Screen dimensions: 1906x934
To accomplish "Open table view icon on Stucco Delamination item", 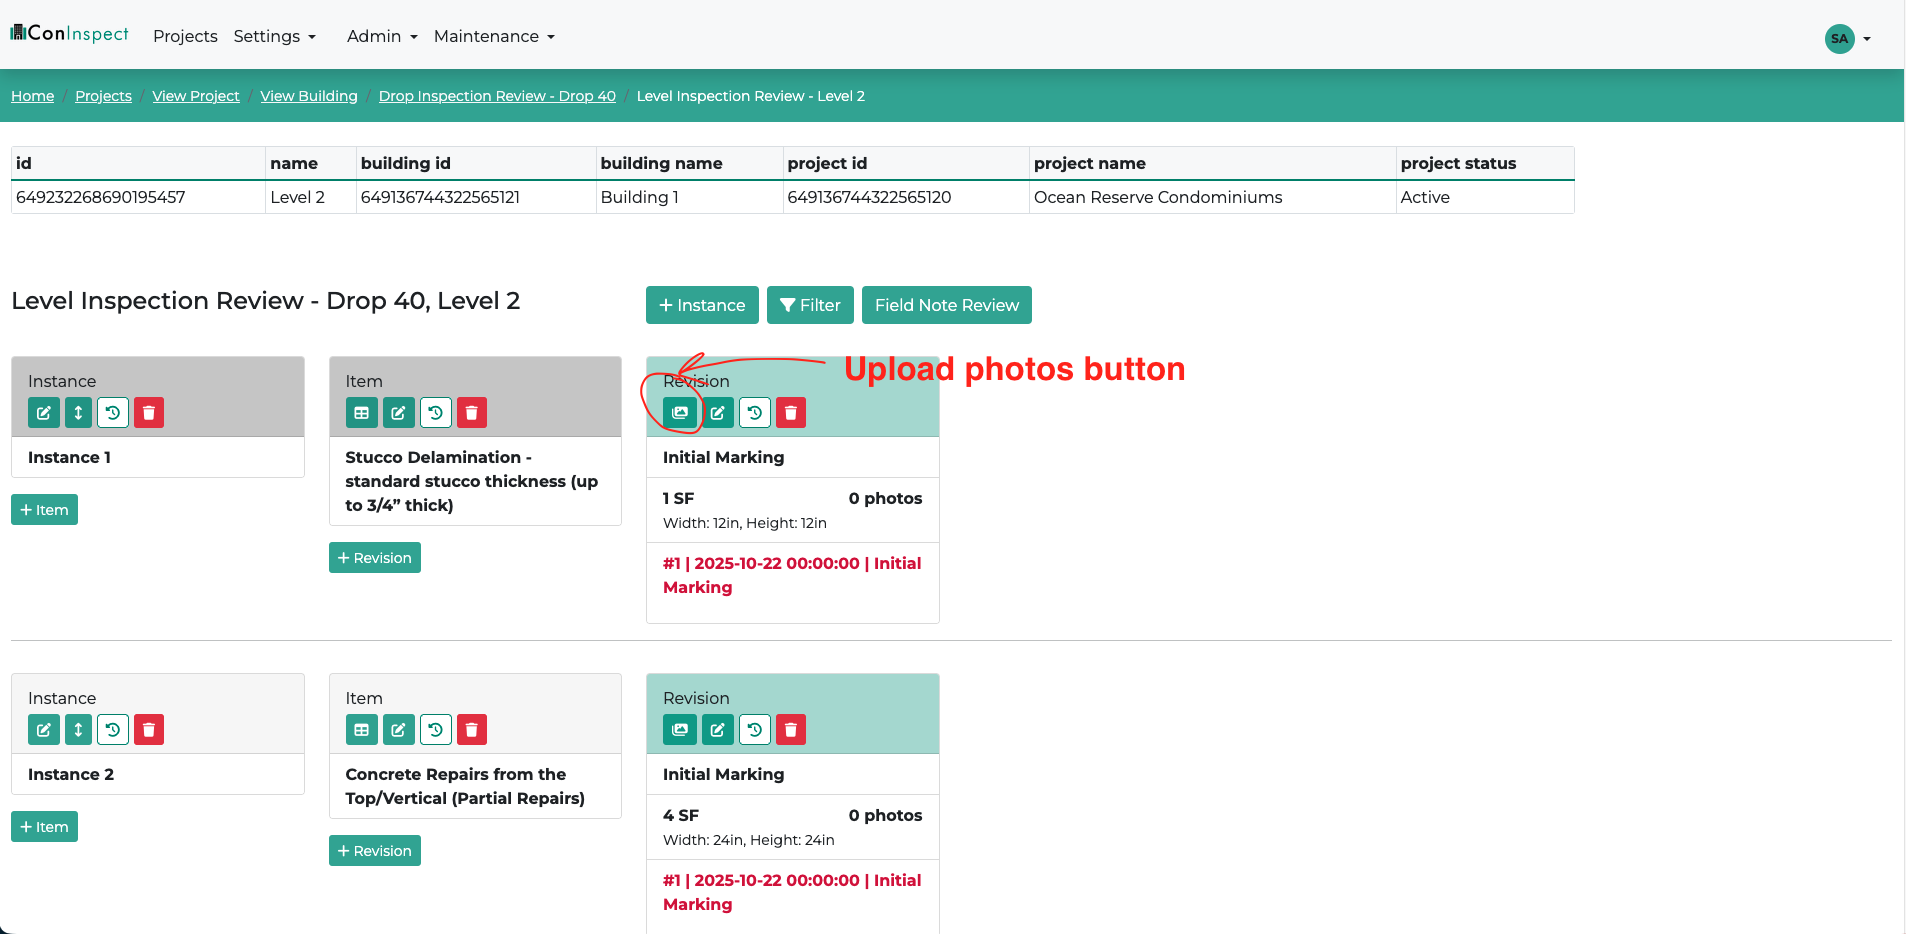I will click(x=362, y=413).
